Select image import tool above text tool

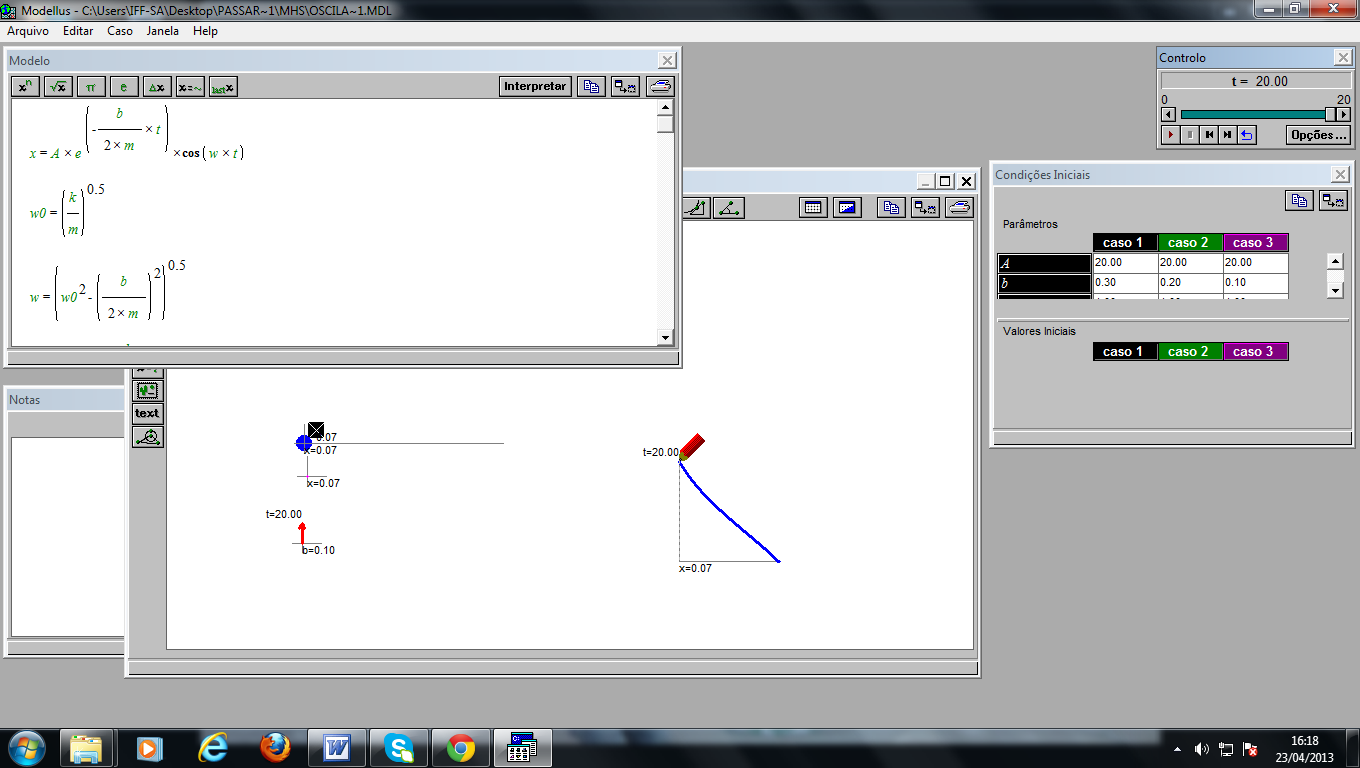click(147, 390)
